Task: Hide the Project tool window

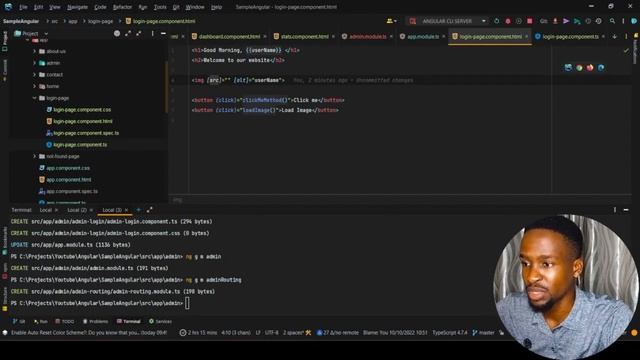Action: tap(163, 33)
